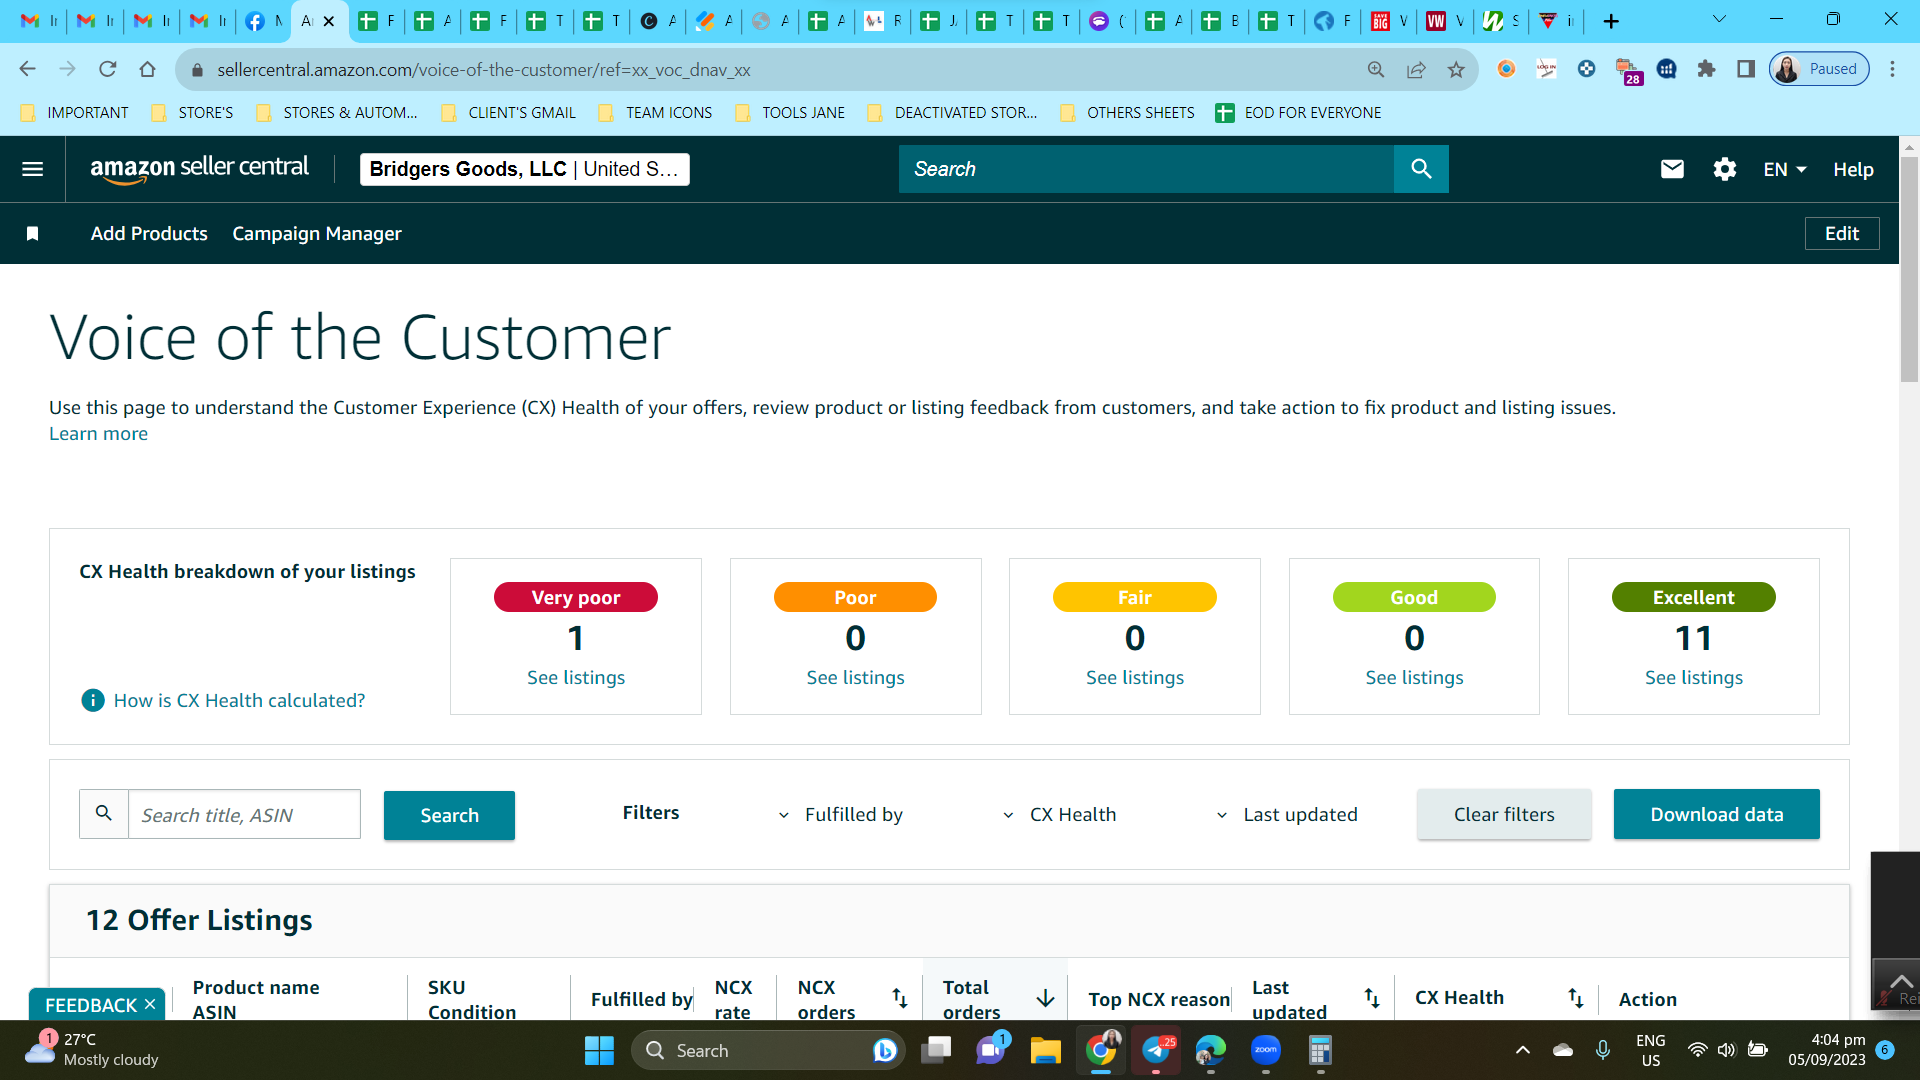Open Add Products menu item
This screenshot has width=1920, height=1080.
[x=149, y=233]
